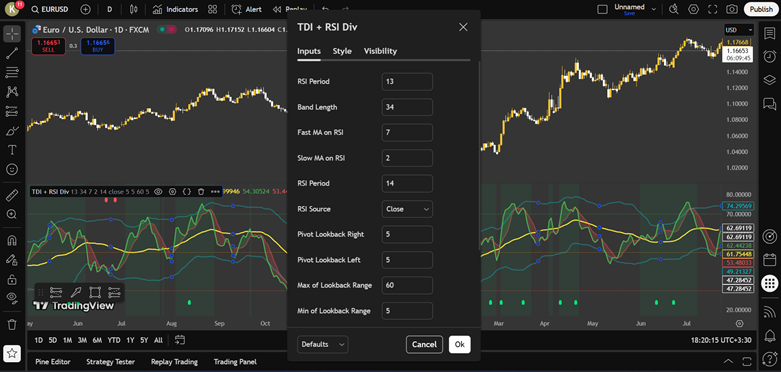The height and width of the screenshot is (372, 781).
Task: Open the Indicators dialog
Action: tap(175, 9)
